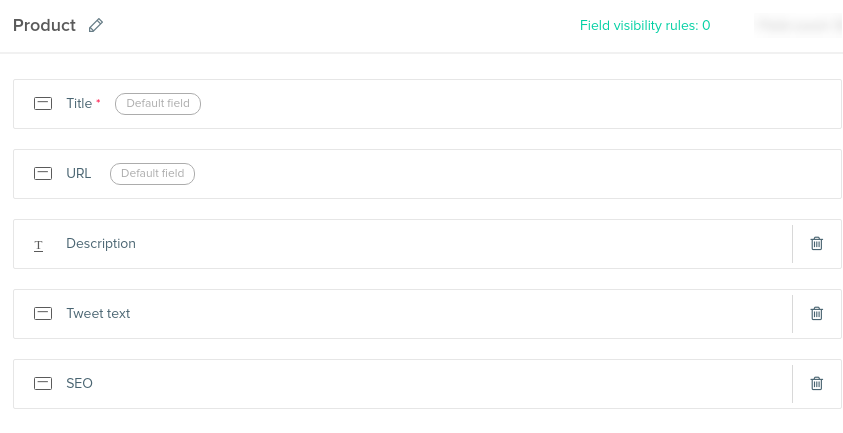This screenshot has width=843, height=433.
Task: Edit the Product name with pencil icon
Action: [x=96, y=25]
